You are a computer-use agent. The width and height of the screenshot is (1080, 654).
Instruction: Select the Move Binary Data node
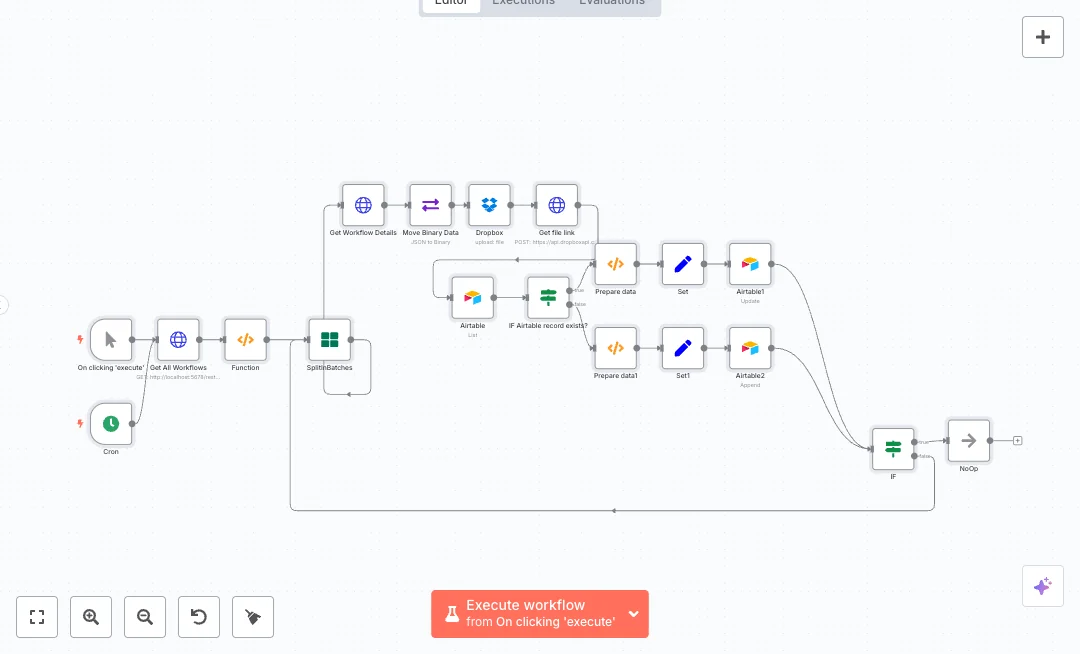point(430,205)
